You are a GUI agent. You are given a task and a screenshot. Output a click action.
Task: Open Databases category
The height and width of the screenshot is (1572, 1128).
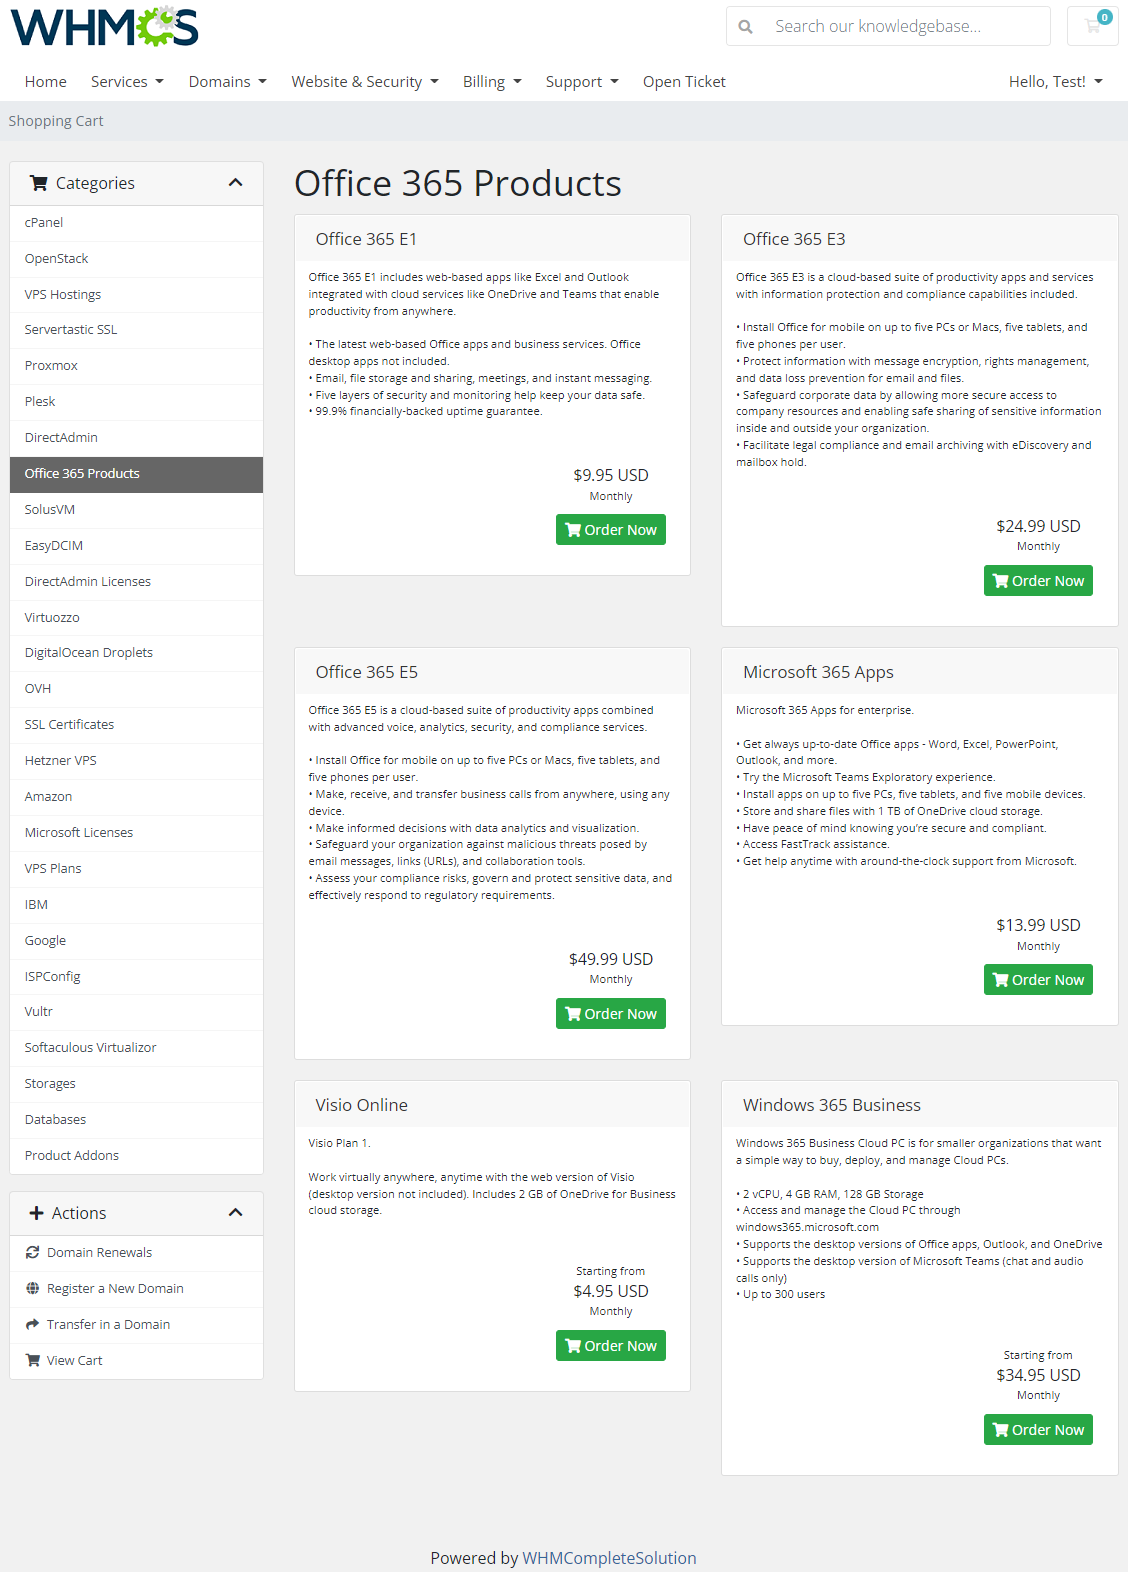point(137,1120)
